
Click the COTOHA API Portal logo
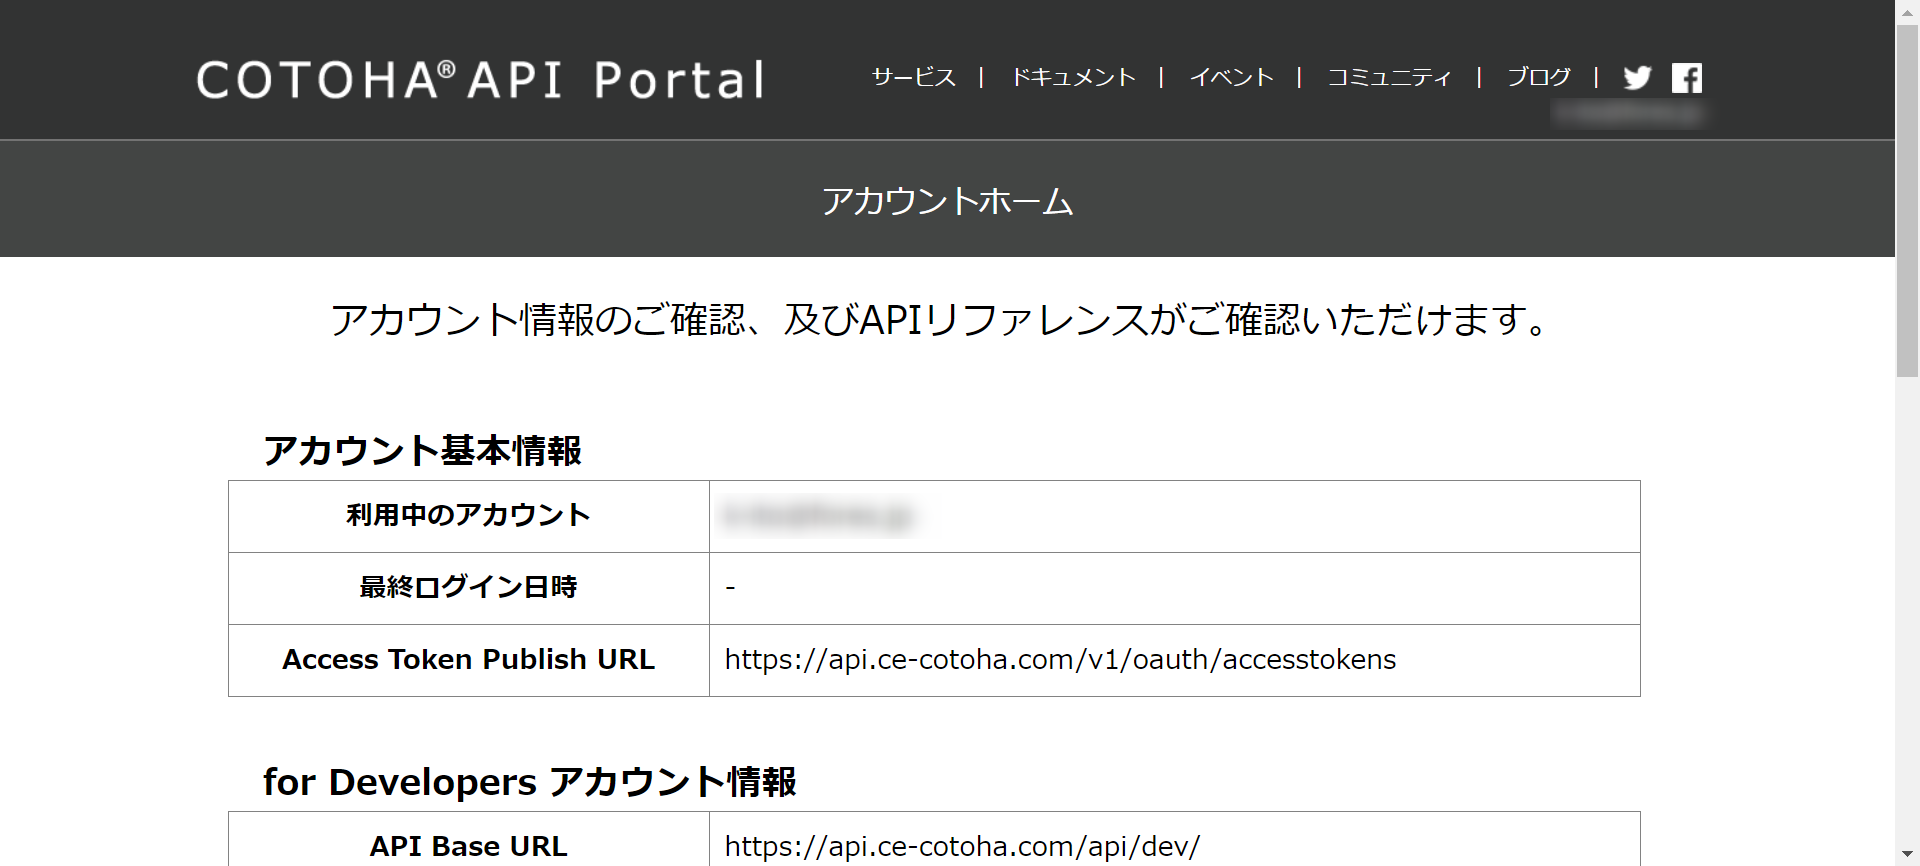tap(481, 80)
